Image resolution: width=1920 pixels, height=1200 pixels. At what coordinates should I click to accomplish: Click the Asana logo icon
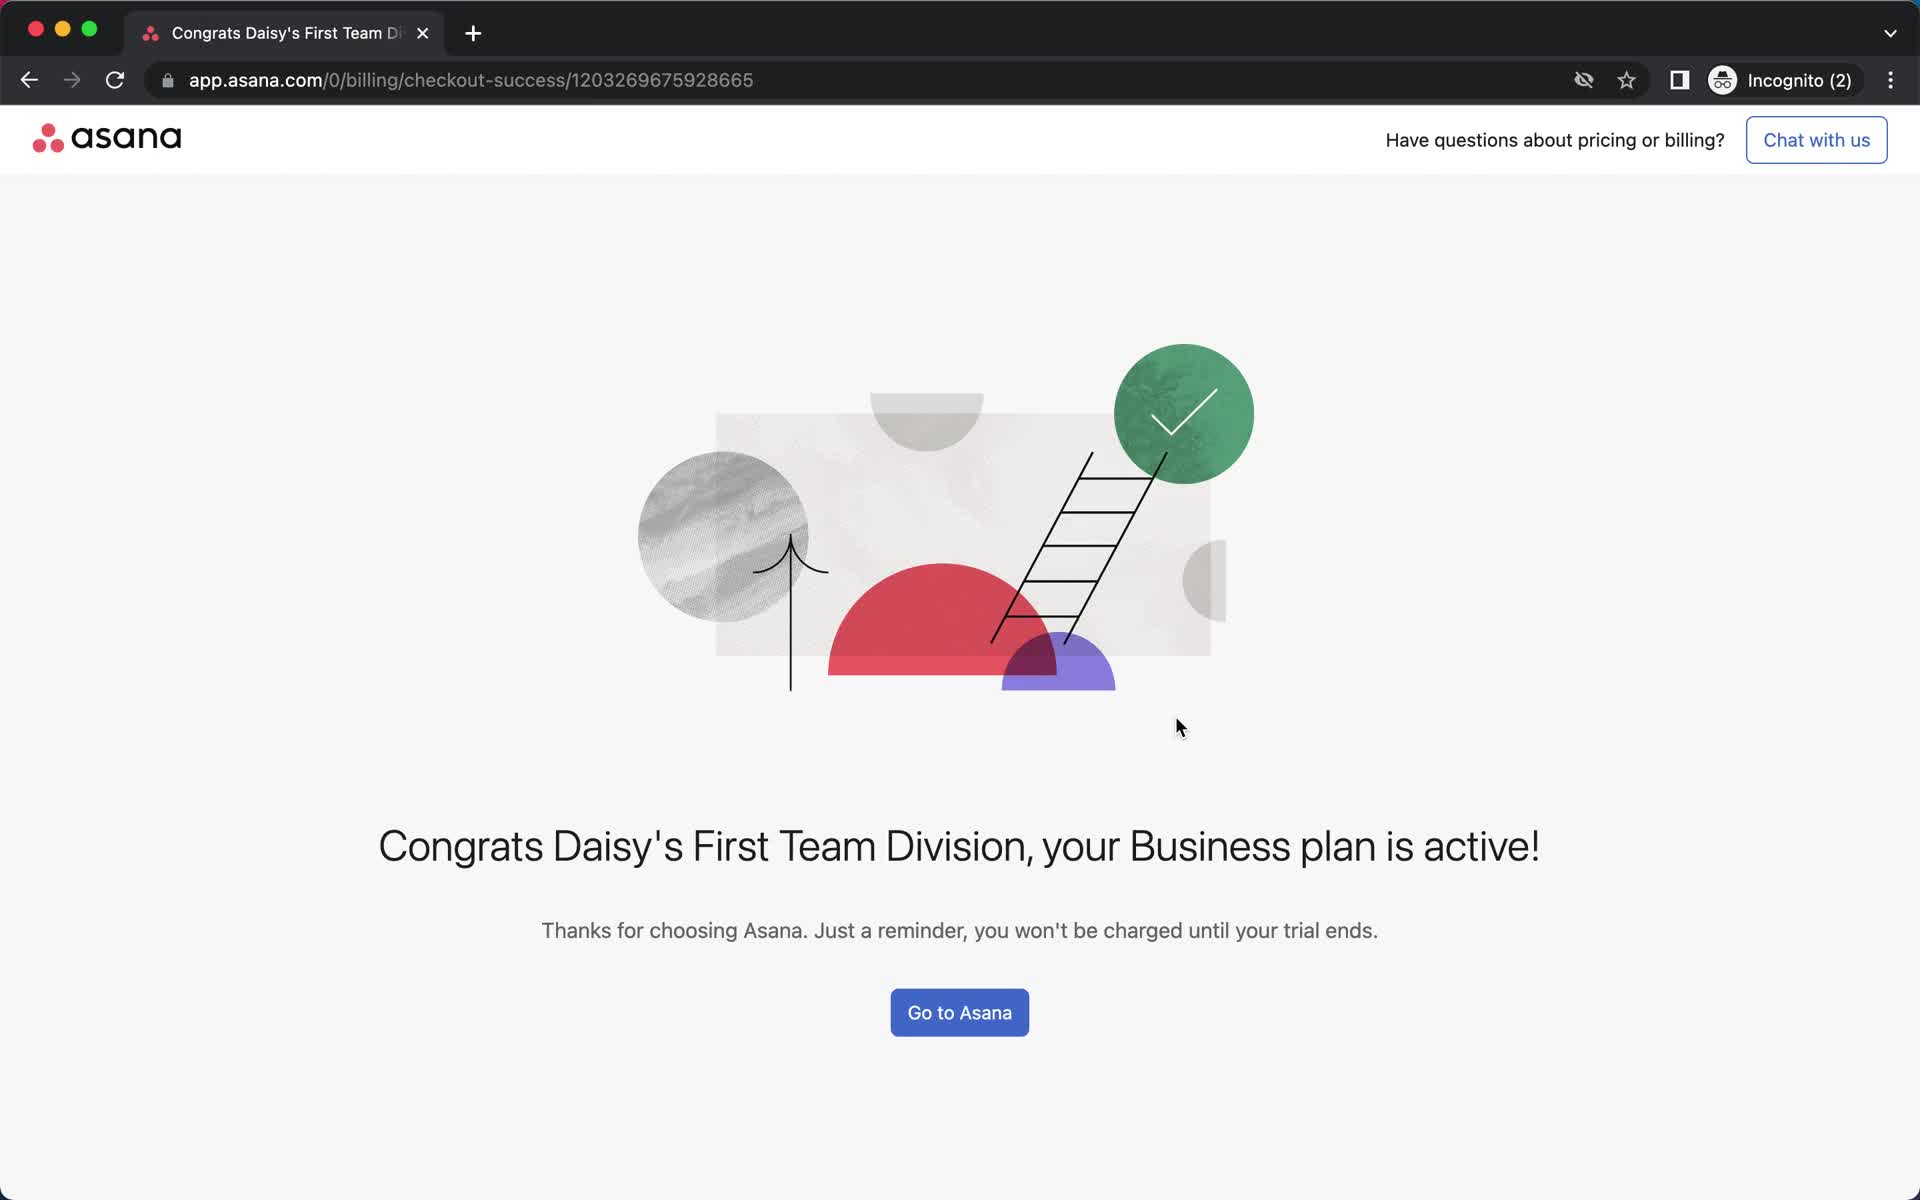(48, 138)
